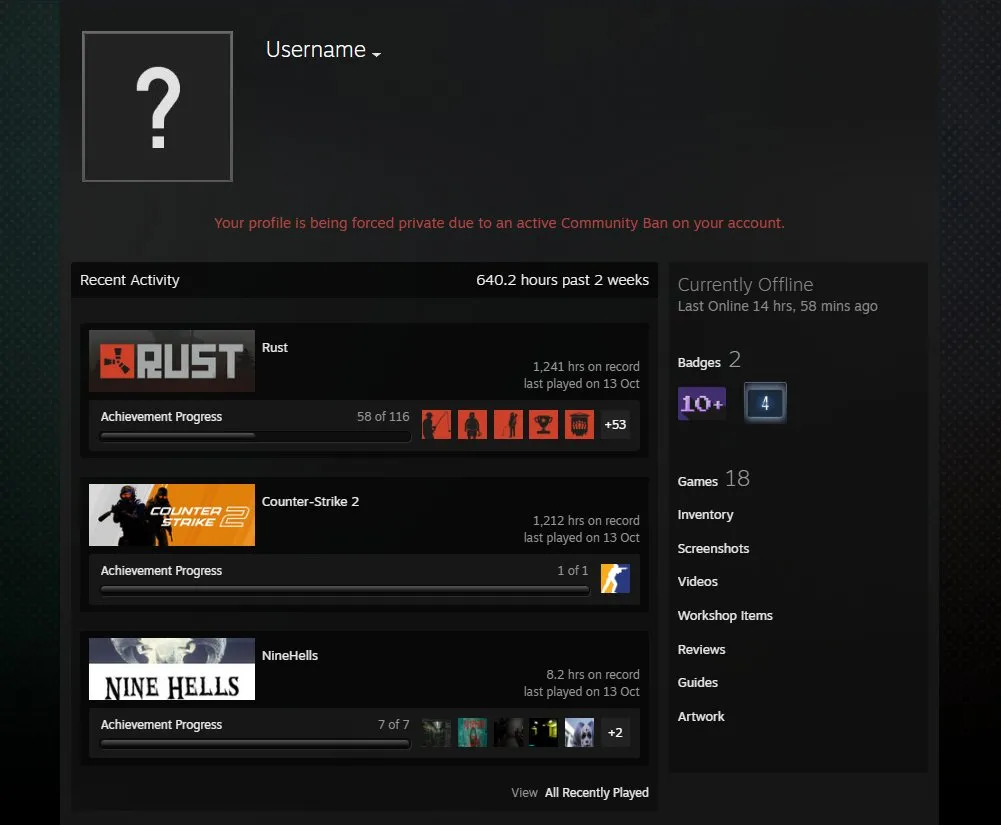Open the Games 18 link
This screenshot has width=1001, height=825.
coord(714,479)
